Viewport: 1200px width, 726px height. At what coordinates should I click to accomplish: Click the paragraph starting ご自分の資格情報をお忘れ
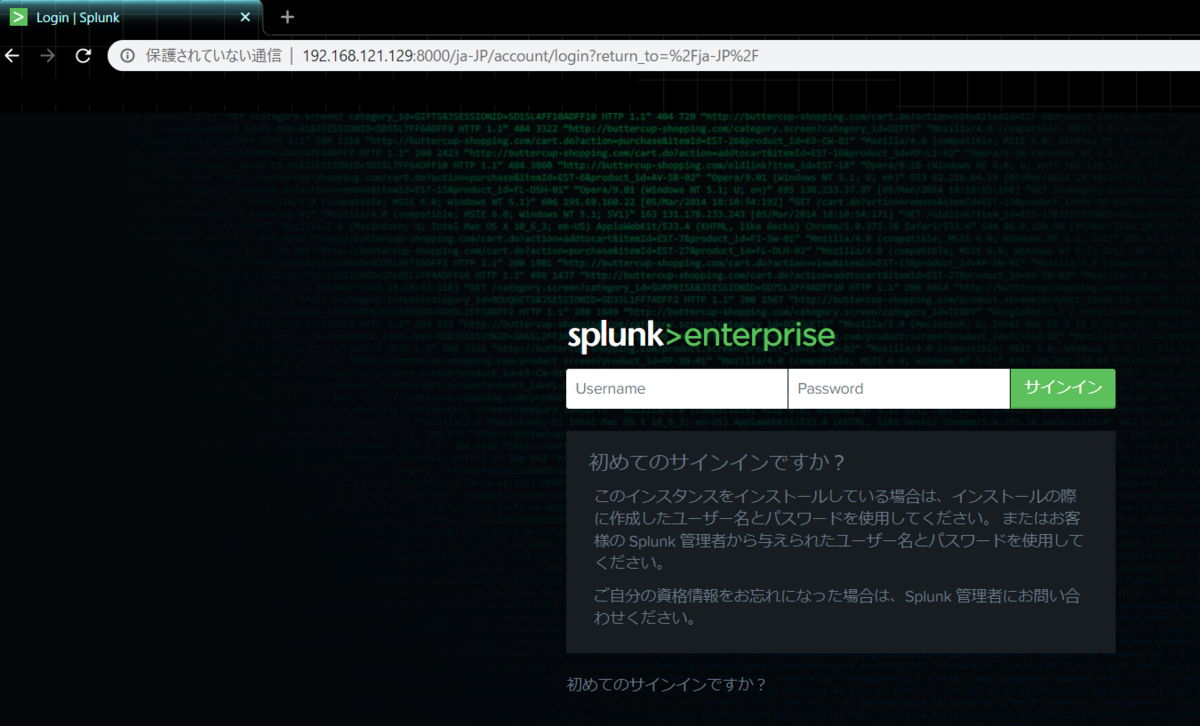[837, 607]
